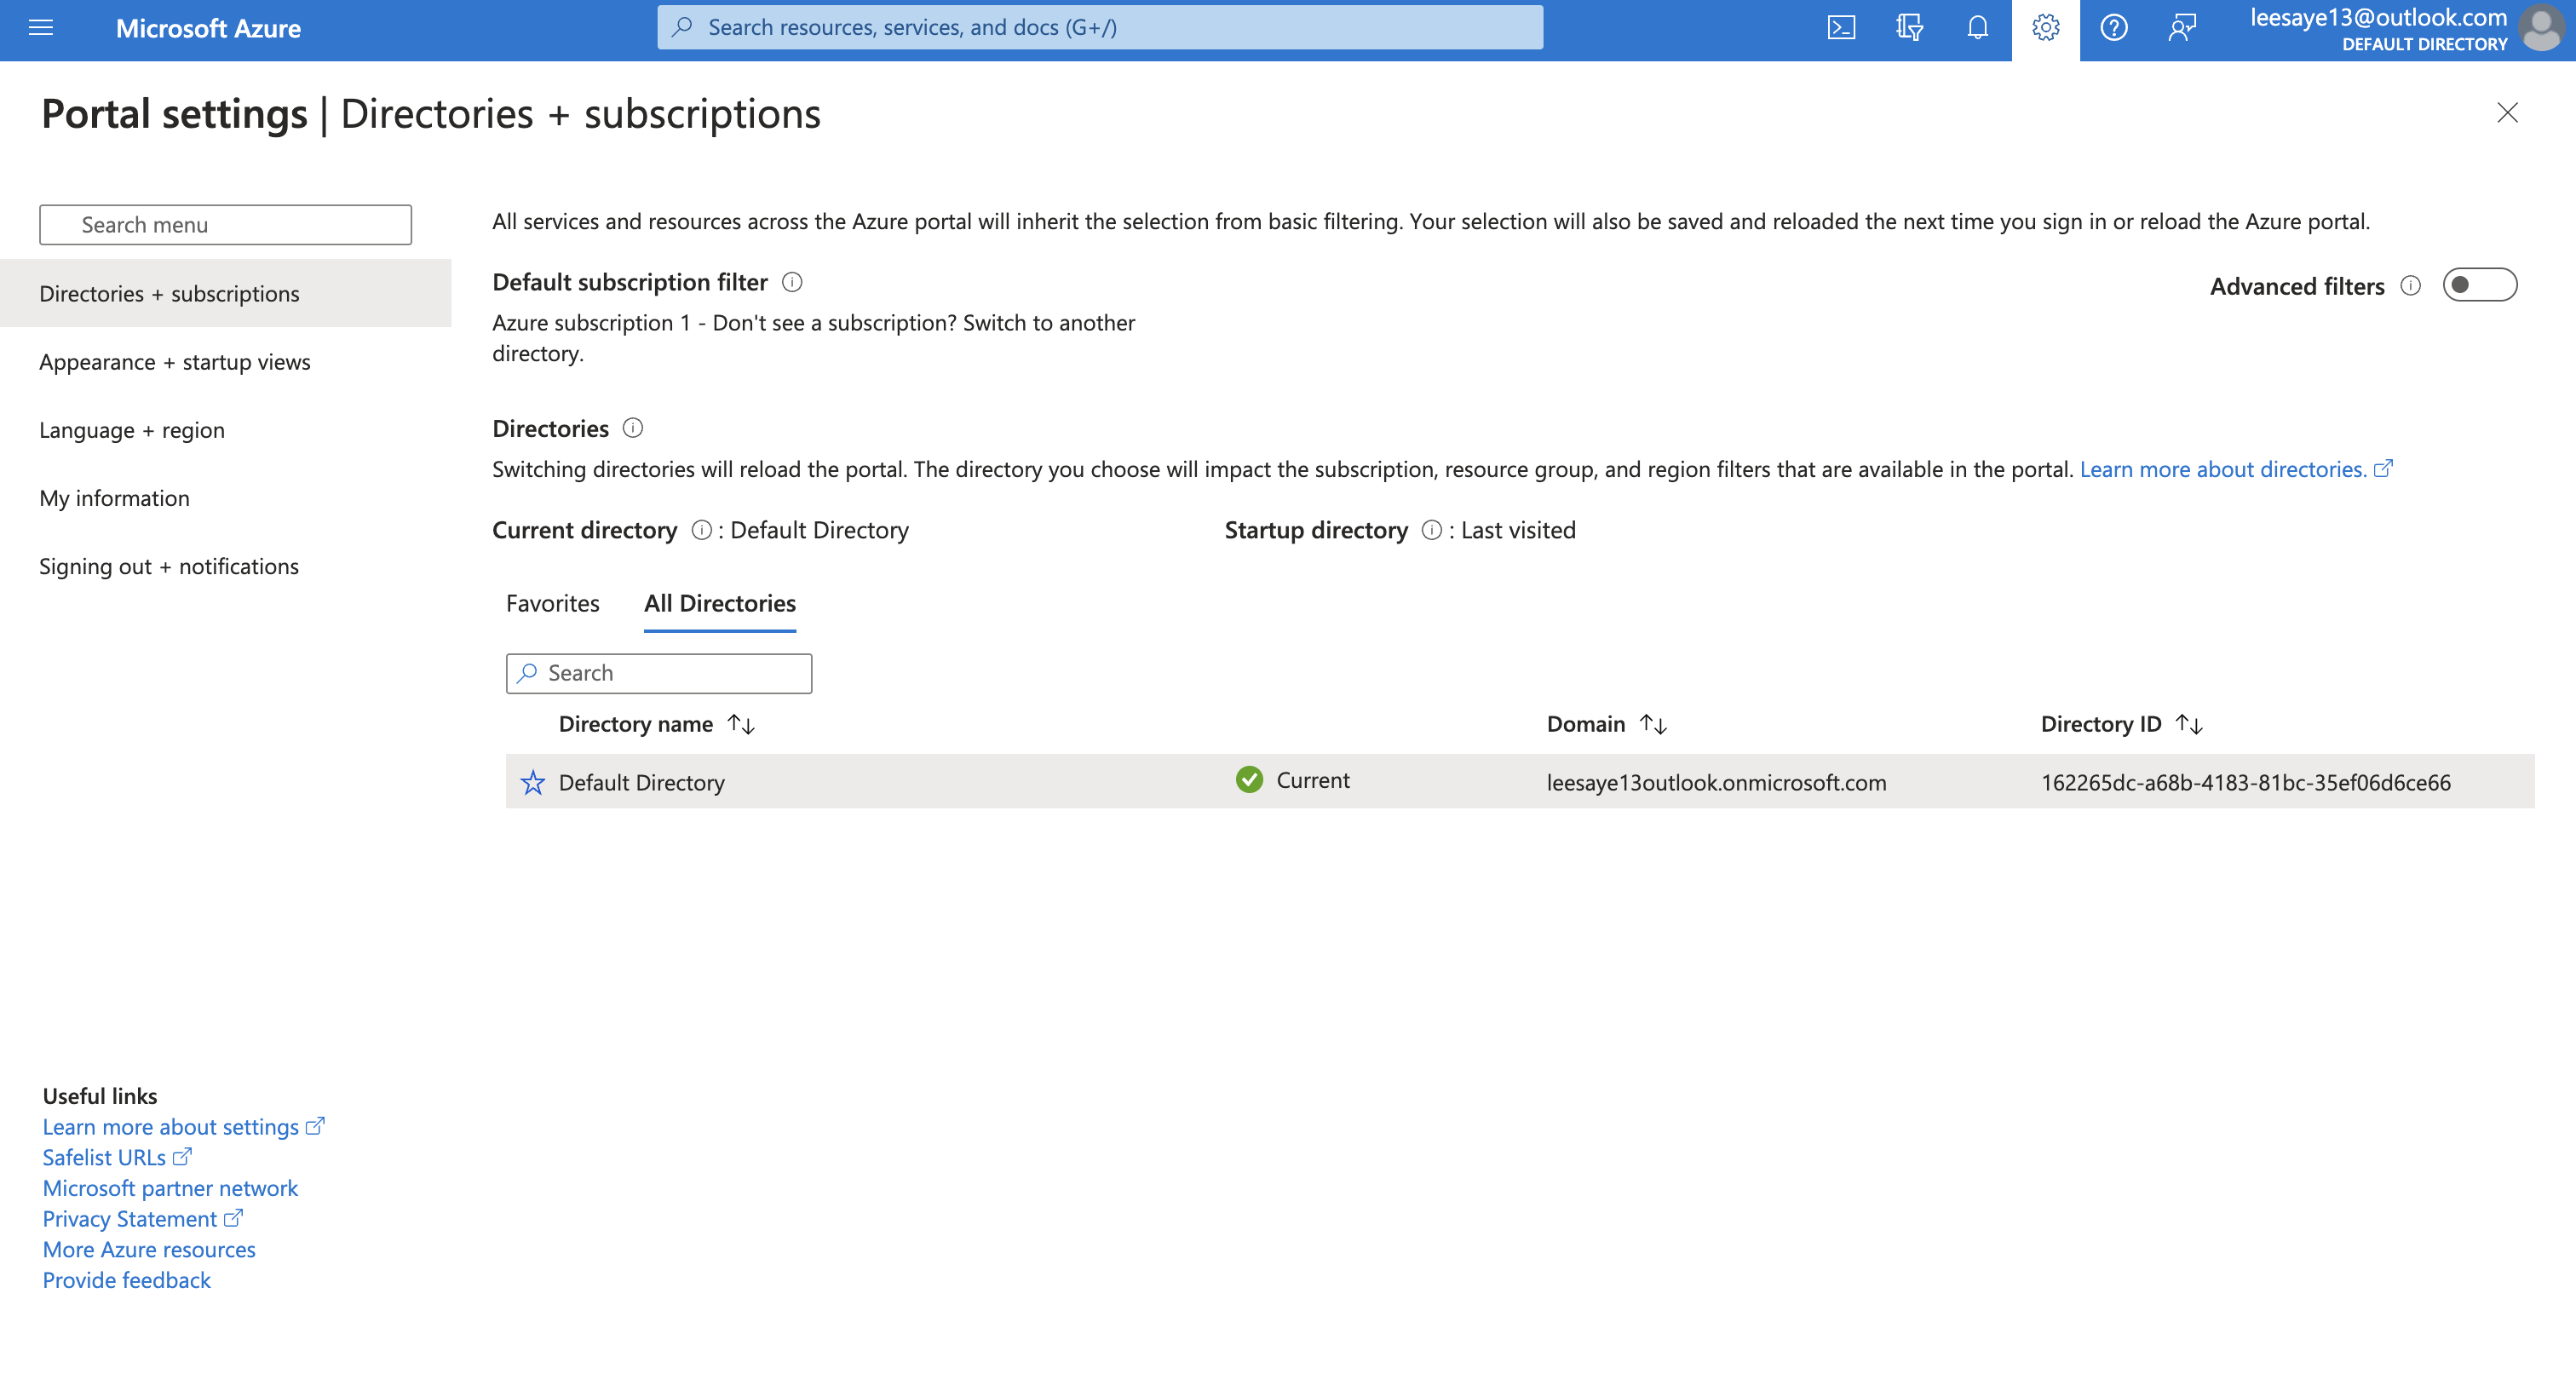View Default subscription filter info tooltip
The width and height of the screenshot is (2576, 1397).
click(x=791, y=282)
